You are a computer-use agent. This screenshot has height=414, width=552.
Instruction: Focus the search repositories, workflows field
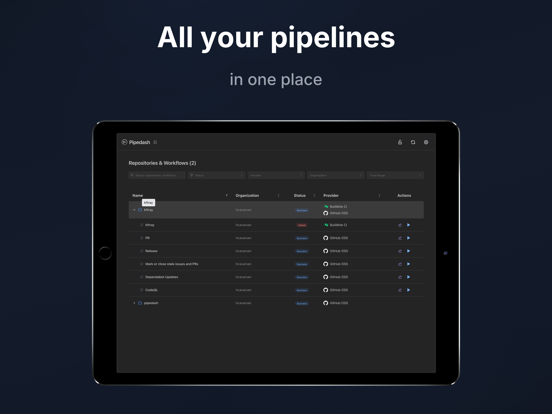tap(157, 175)
